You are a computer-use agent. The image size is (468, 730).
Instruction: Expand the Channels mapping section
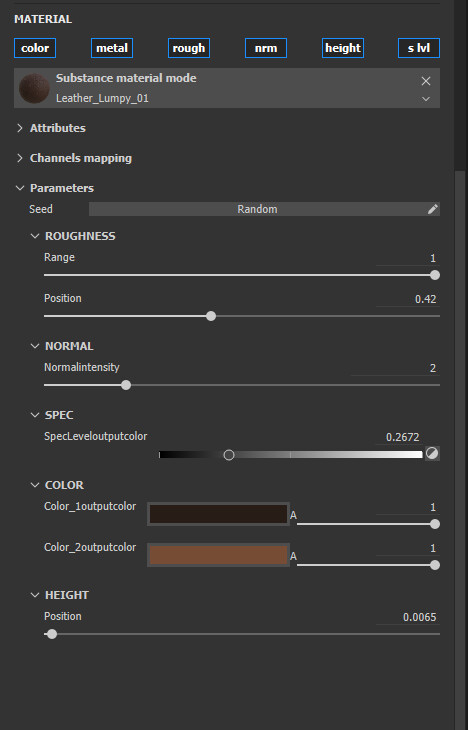pyautogui.click(x=20, y=158)
